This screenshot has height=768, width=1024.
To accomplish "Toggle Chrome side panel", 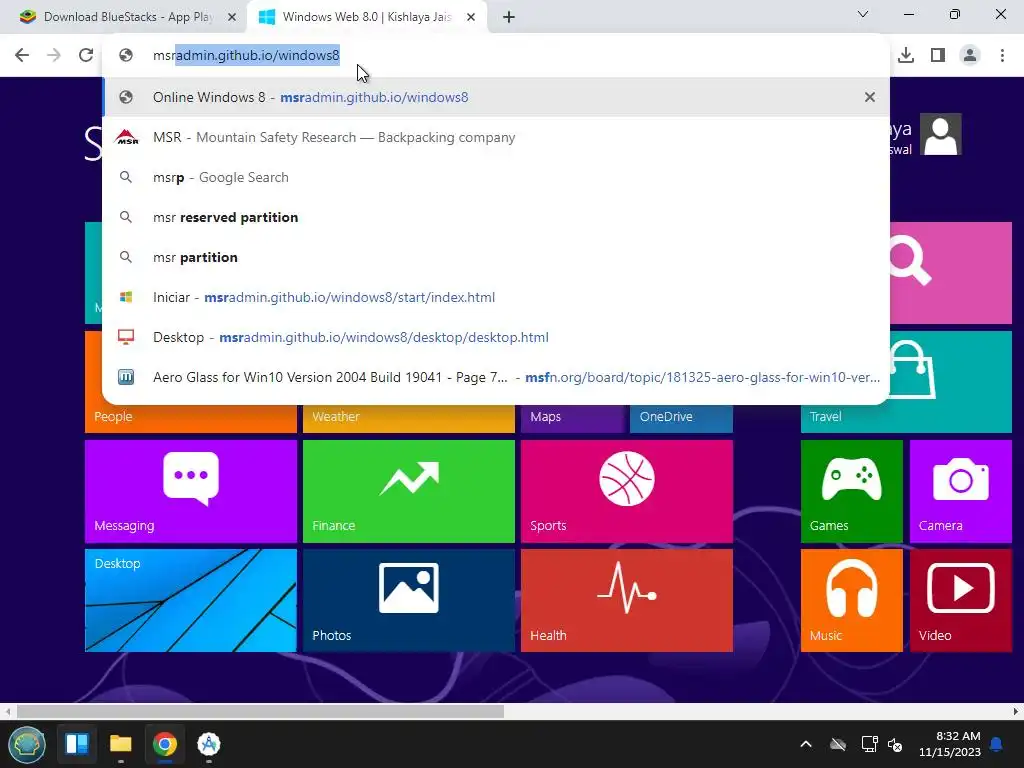I will coord(938,55).
